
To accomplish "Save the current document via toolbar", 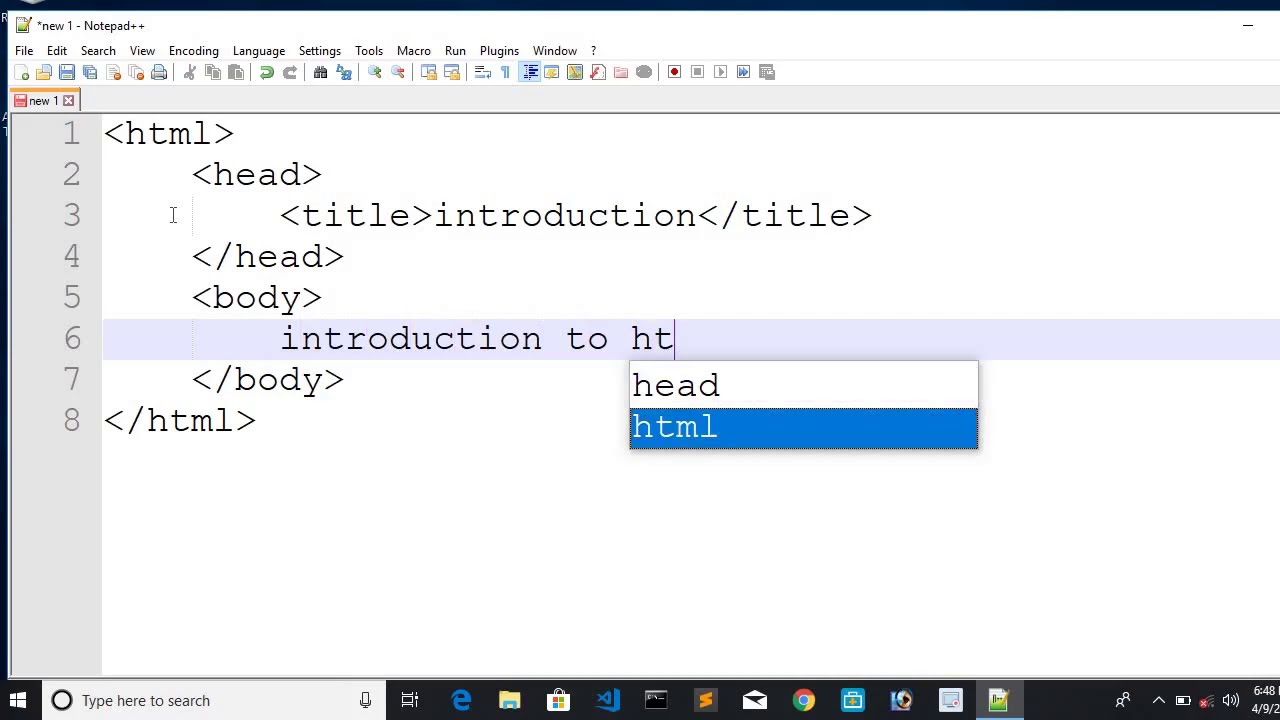I will 67,72.
